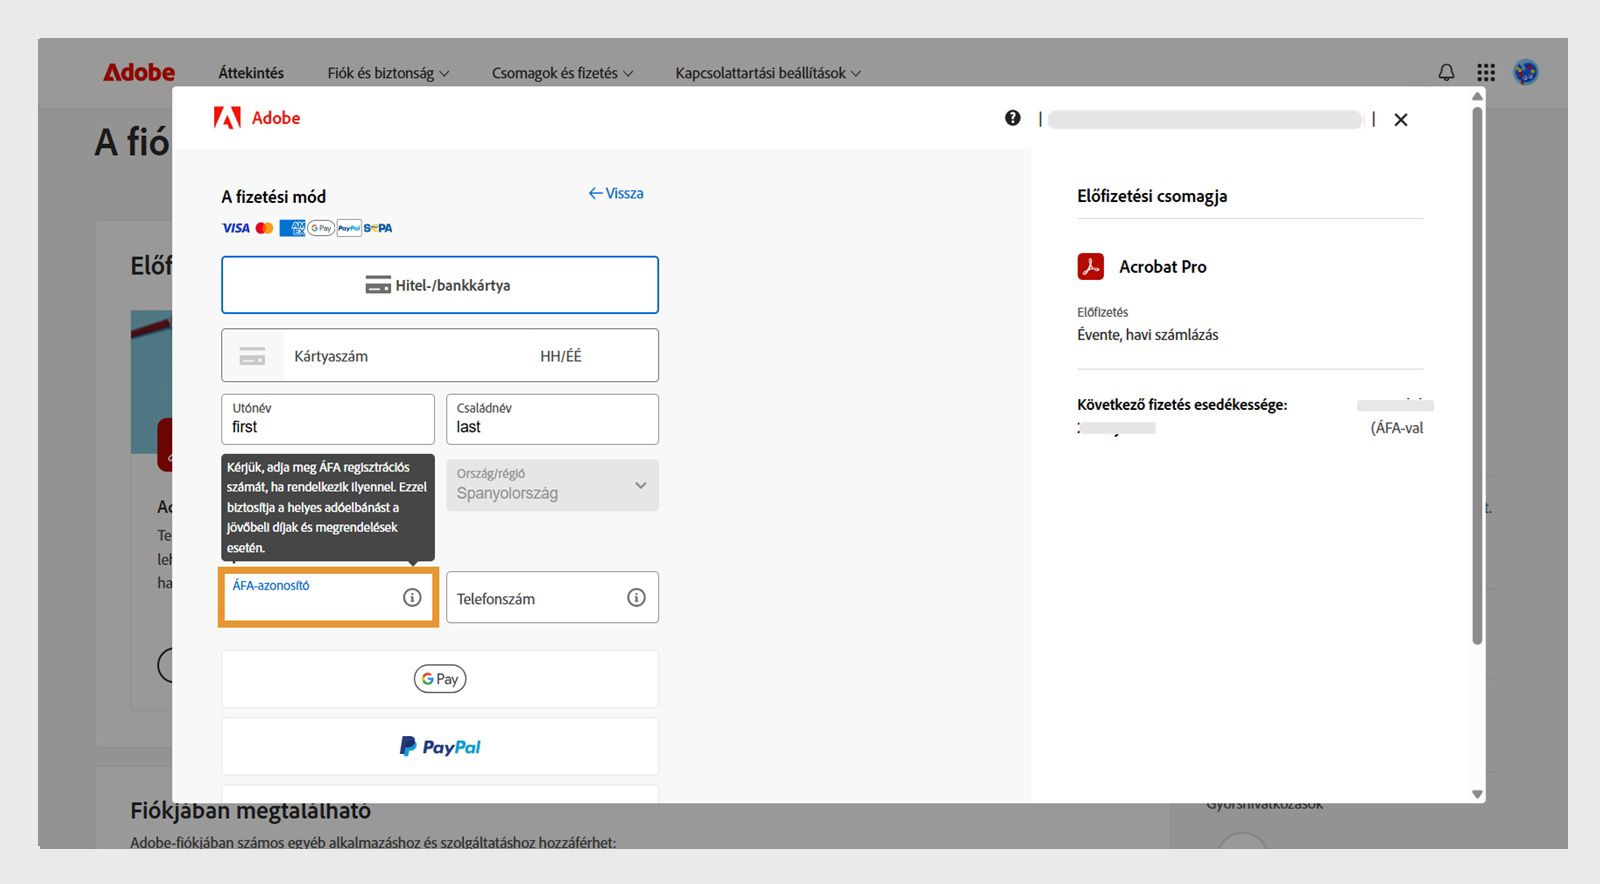Click the Visa payment logo

pos(236,228)
